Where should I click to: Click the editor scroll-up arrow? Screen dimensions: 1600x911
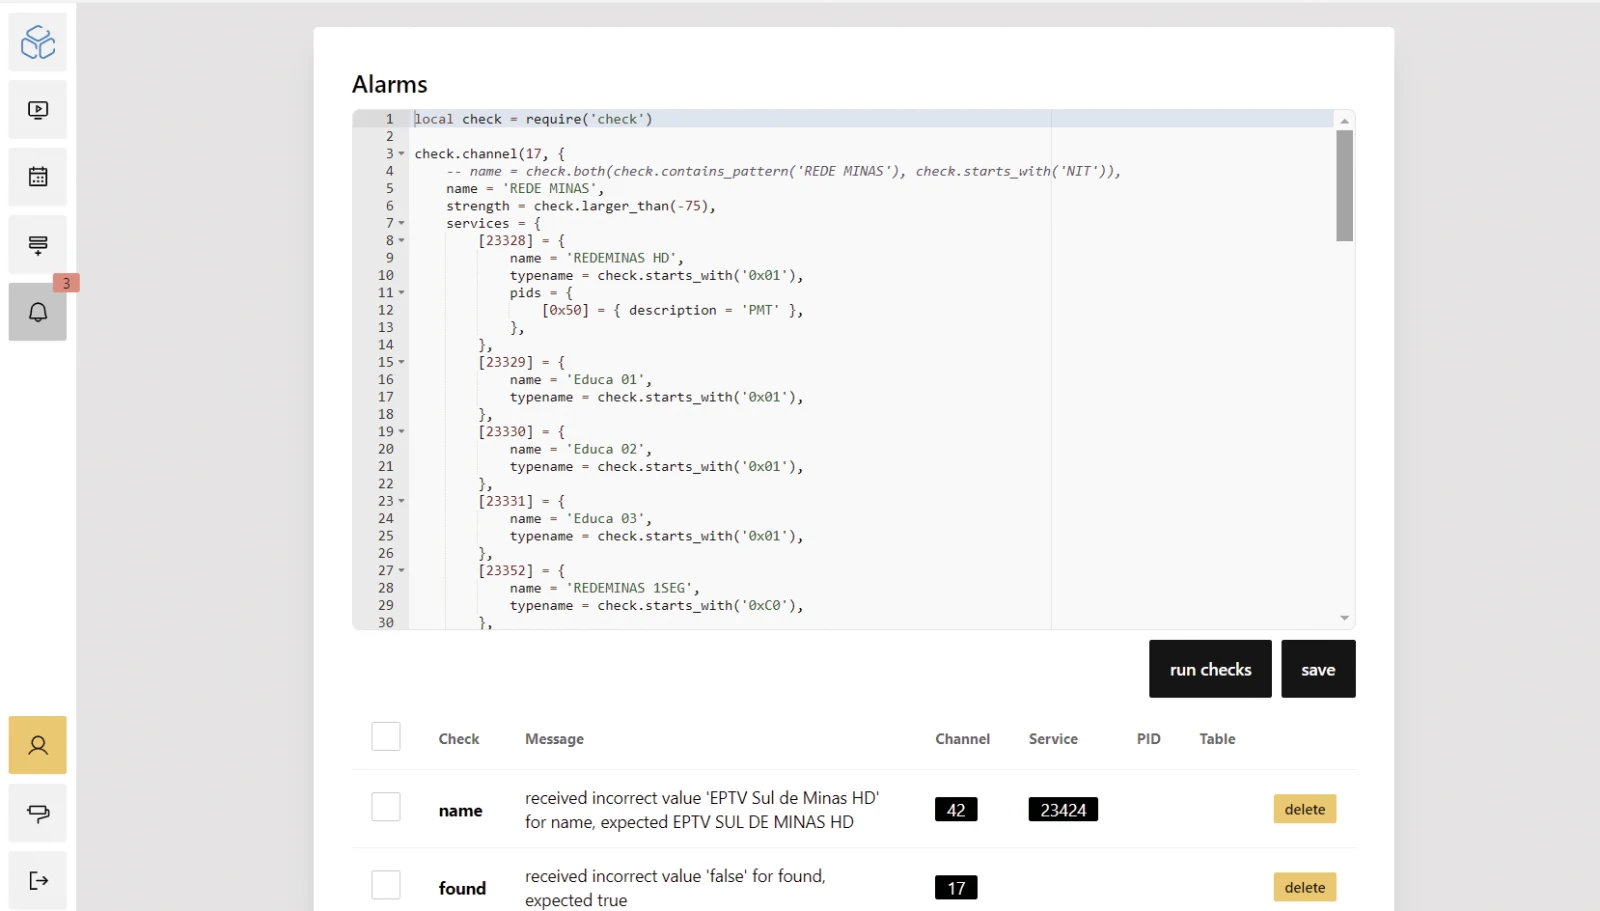(x=1345, y=120)
